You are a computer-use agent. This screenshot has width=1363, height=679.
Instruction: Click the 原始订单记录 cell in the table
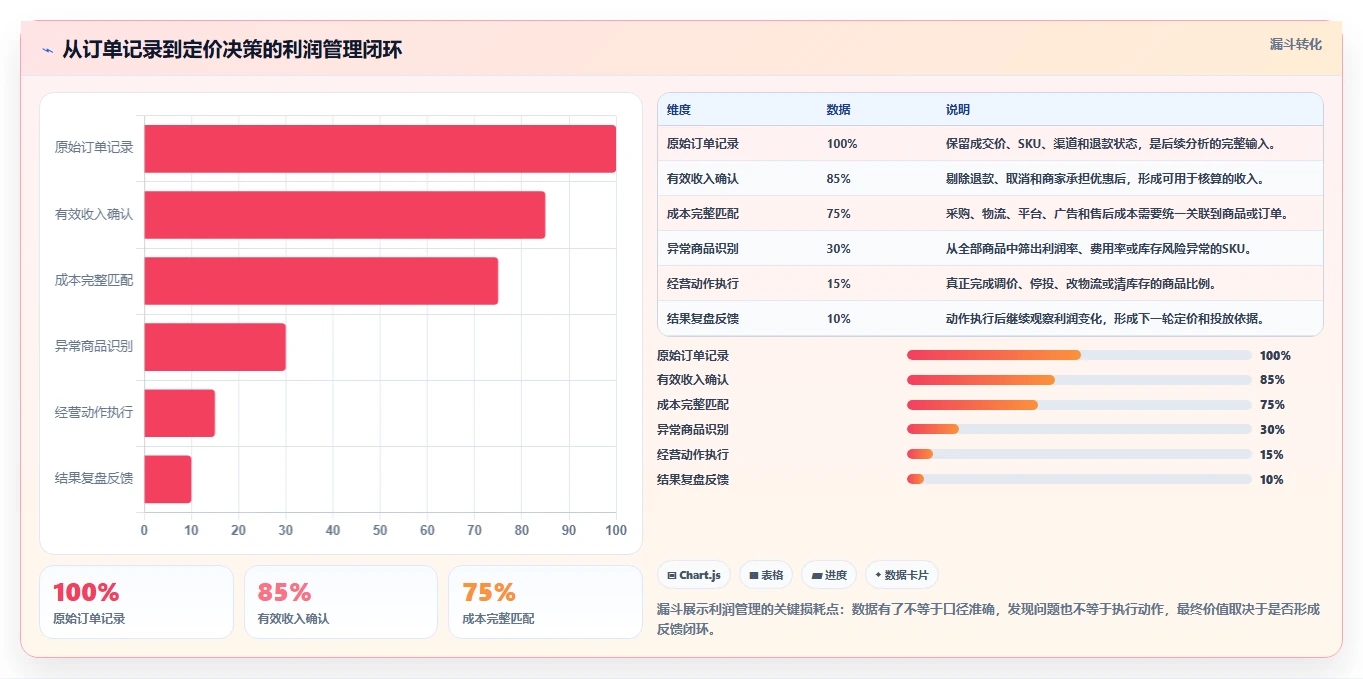(703, 144)
